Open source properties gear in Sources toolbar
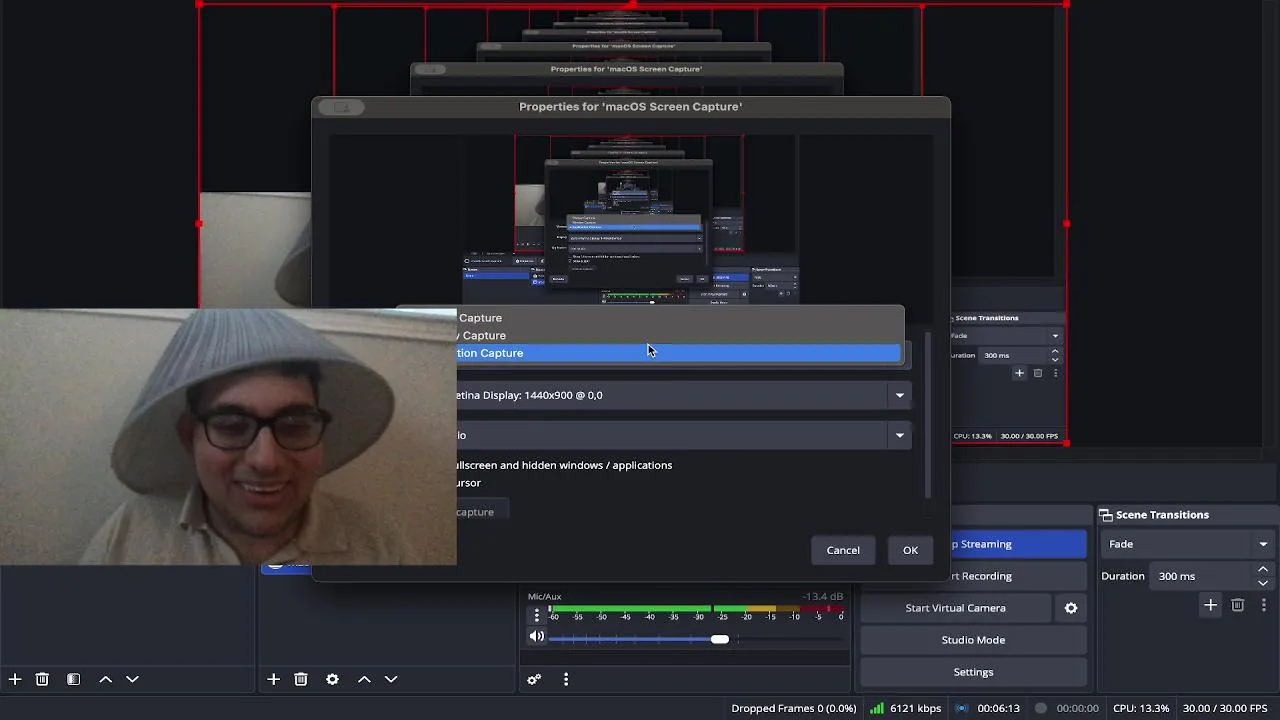This screenshot has width=1280, height=720. (x=332, y=679)
